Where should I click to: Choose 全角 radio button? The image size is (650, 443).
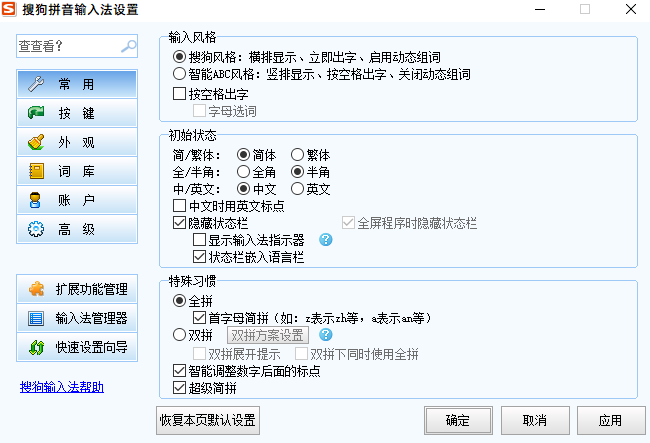coord(243,172)
